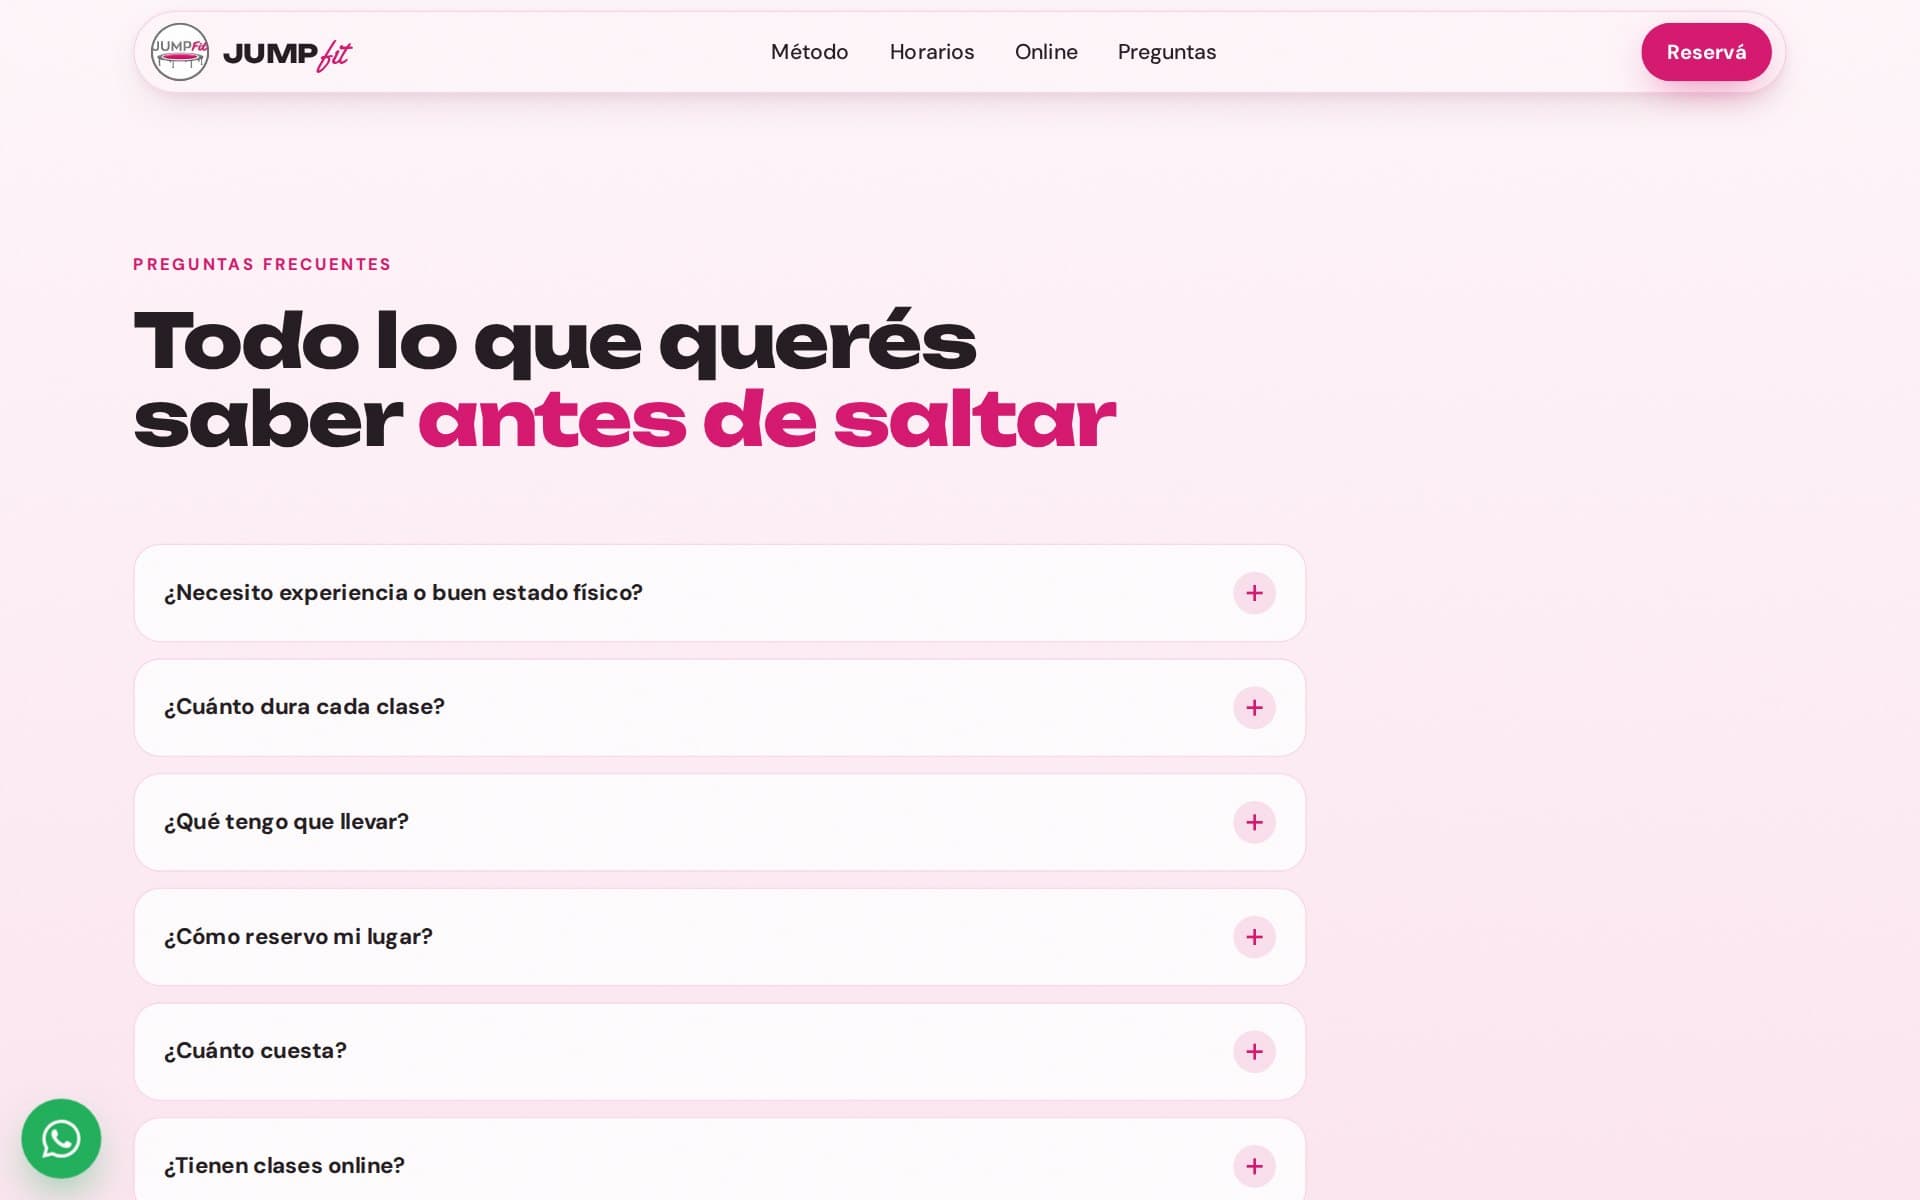Click the JumpFit trampoline logo icon
Screen dimensions: 1920x1200
(180, 52)
